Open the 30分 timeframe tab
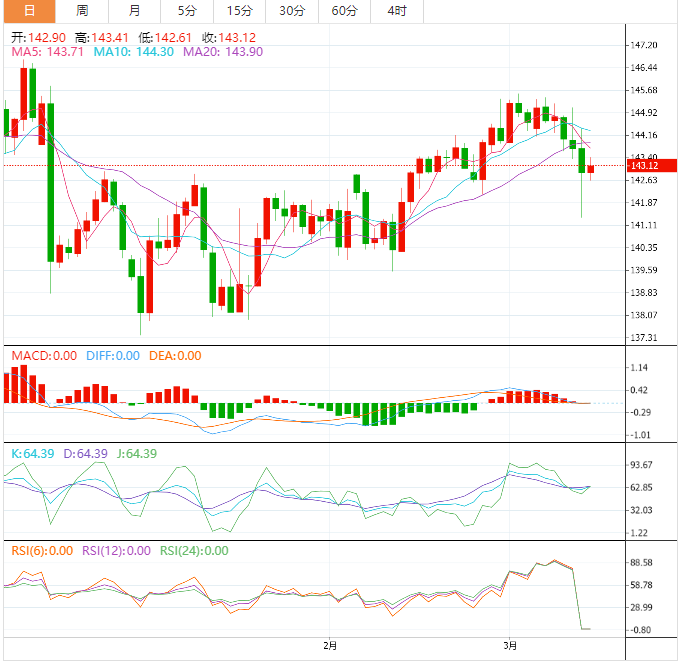The height and width of the screenshot is (664, 681). point(292,11)
